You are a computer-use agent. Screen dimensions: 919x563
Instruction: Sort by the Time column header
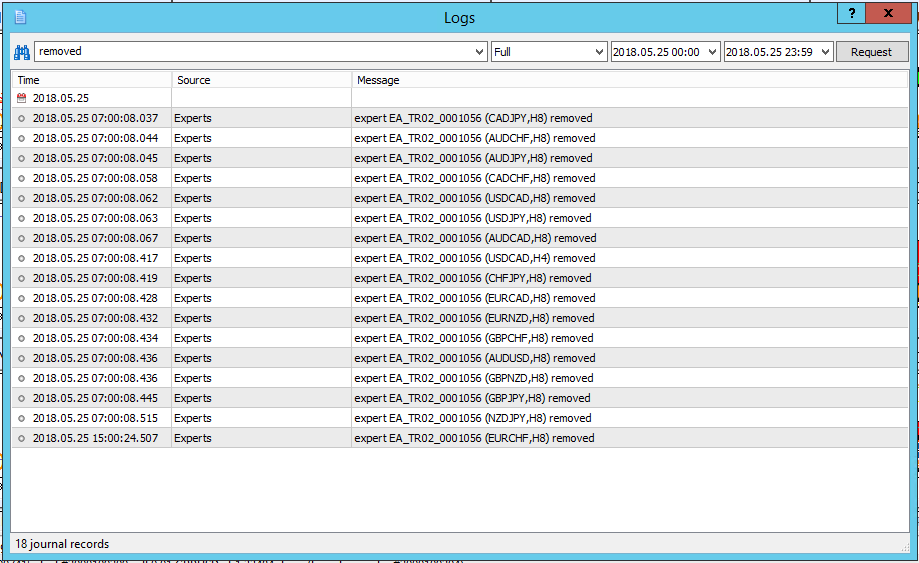click(x=92, y=80)
